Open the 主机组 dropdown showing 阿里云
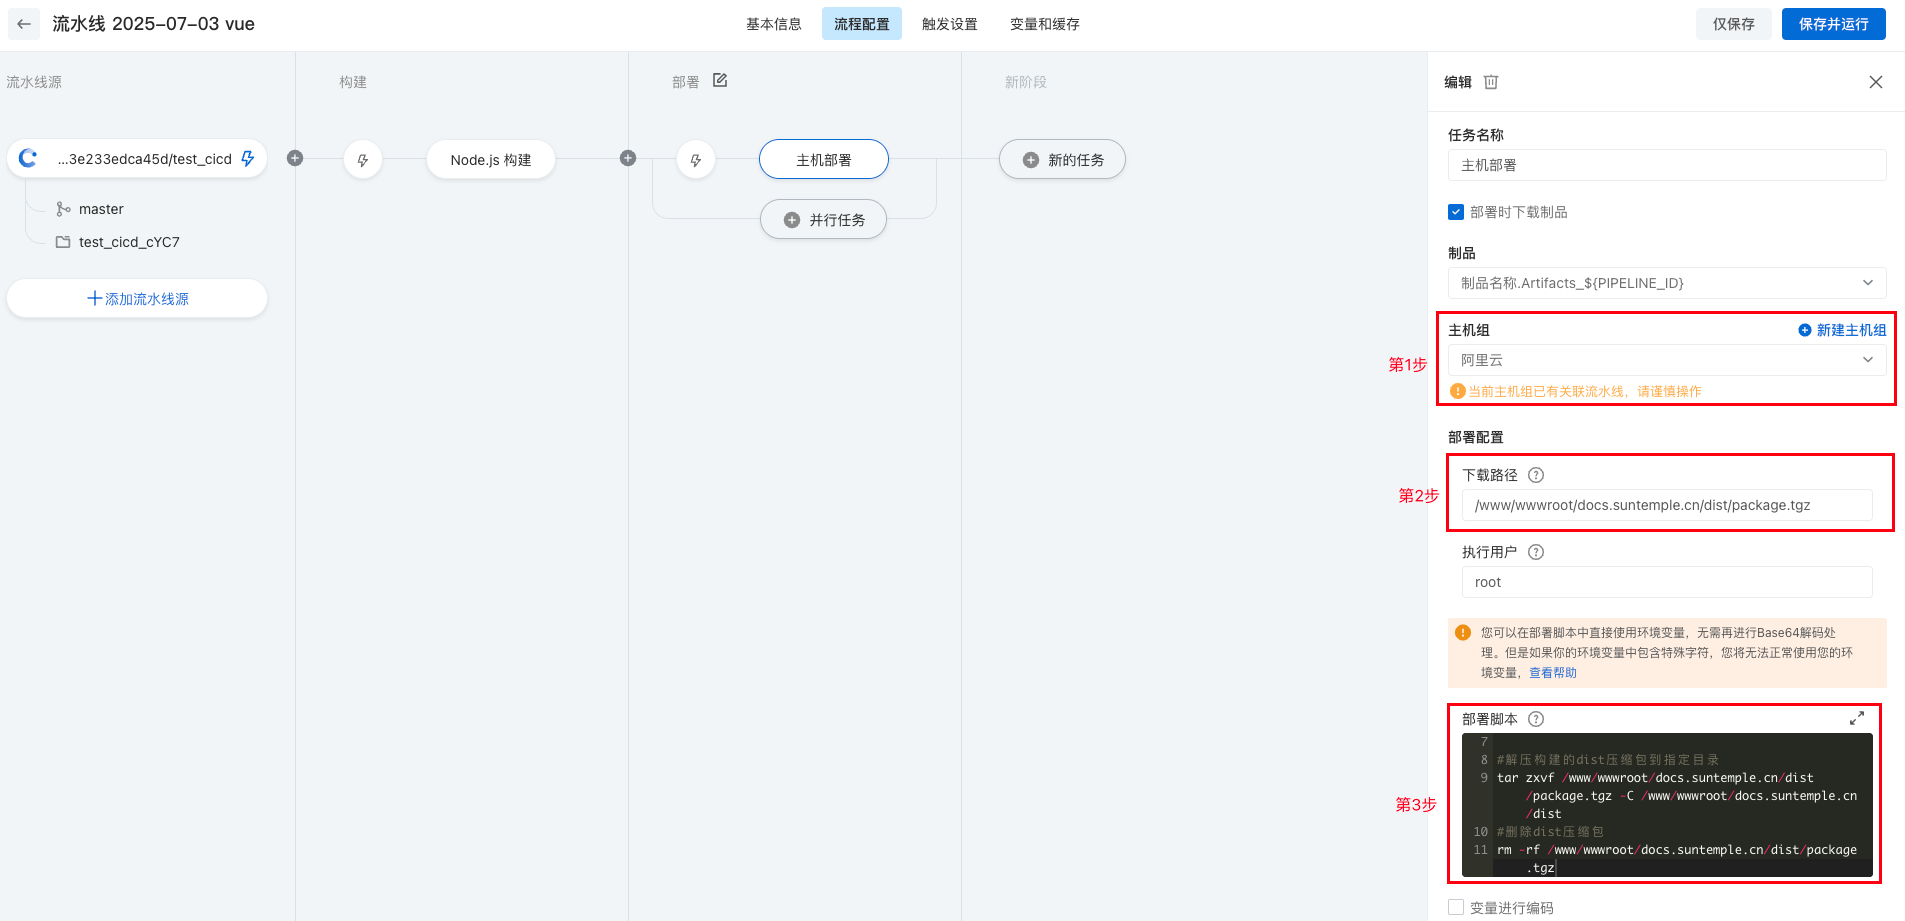Screen dimensions: 1905x921 (x=1666, y=360)
